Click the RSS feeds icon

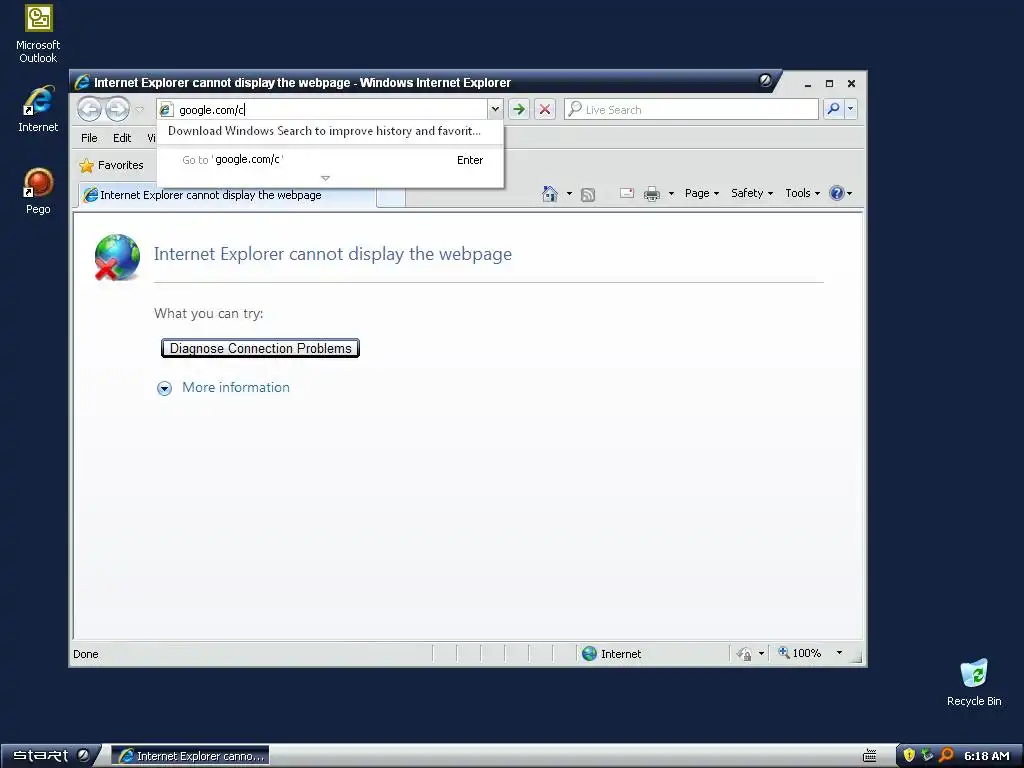[588, 194]
